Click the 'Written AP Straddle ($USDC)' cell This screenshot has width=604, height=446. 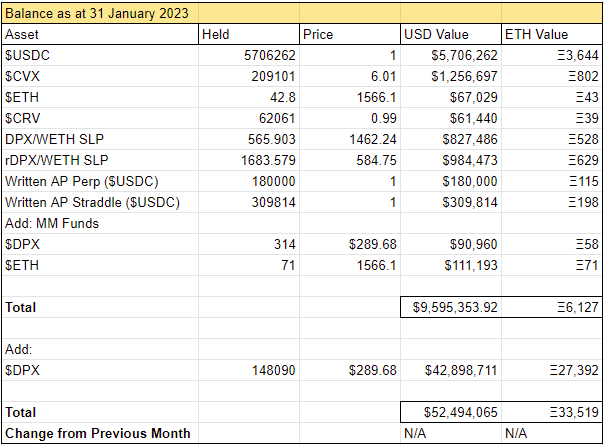(92, 202)
